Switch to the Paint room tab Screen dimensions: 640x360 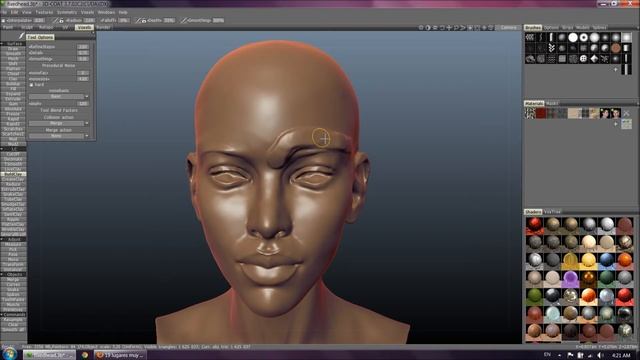tap(8, 27)
